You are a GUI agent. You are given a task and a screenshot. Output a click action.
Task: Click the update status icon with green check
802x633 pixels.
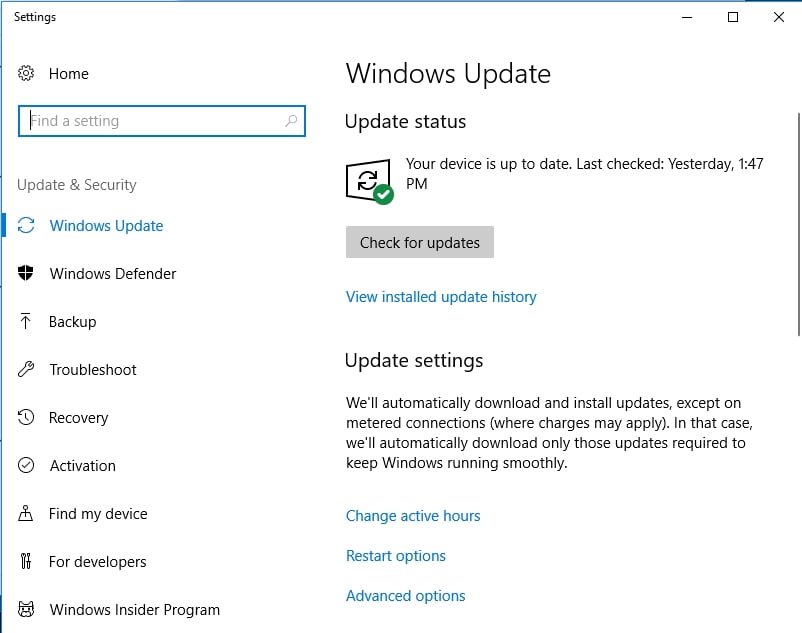point(369,181)
